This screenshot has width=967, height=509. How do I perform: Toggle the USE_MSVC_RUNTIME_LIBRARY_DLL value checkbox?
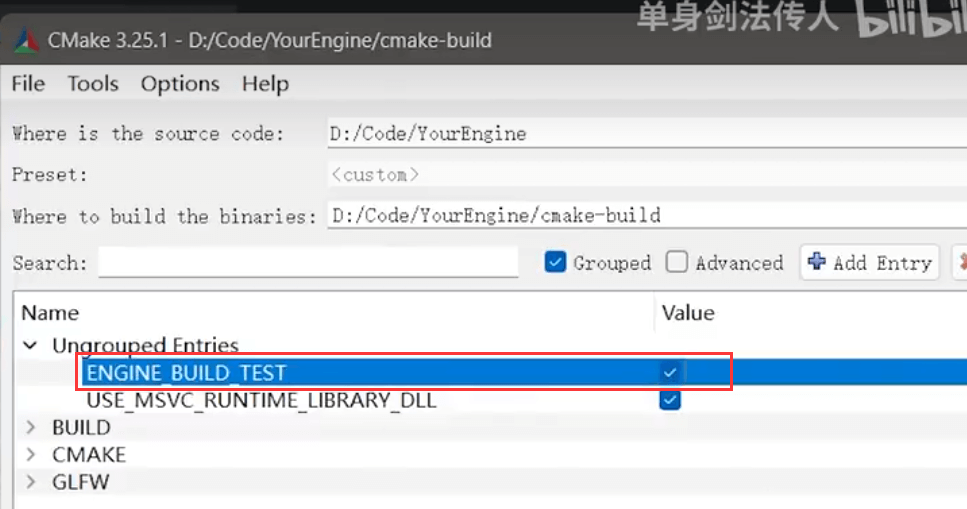click(670, 400)
